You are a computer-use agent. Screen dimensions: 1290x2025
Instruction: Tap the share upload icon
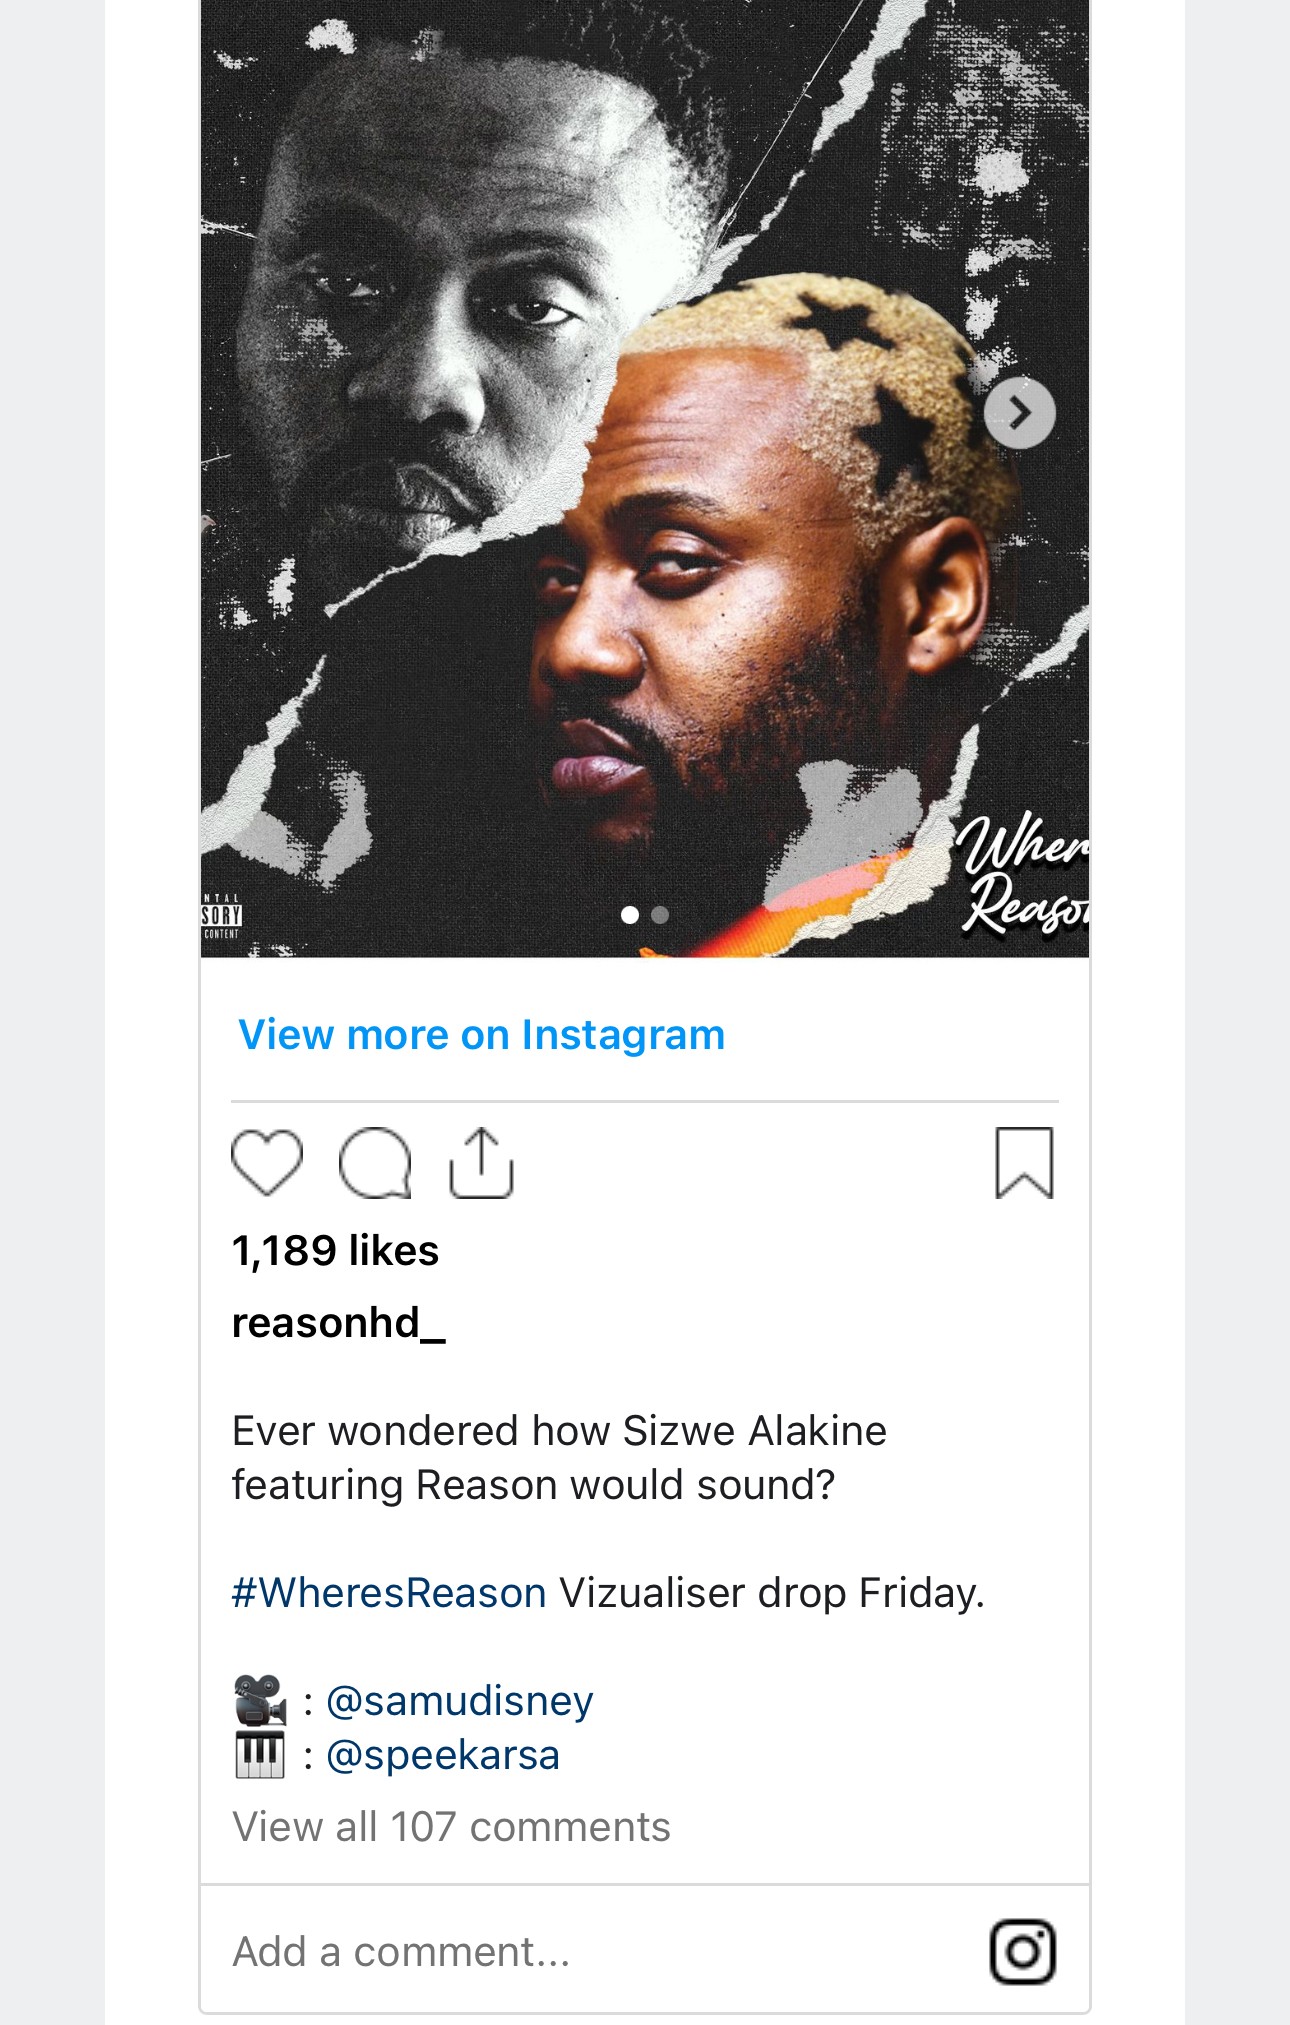click(x=481, y=1162)
